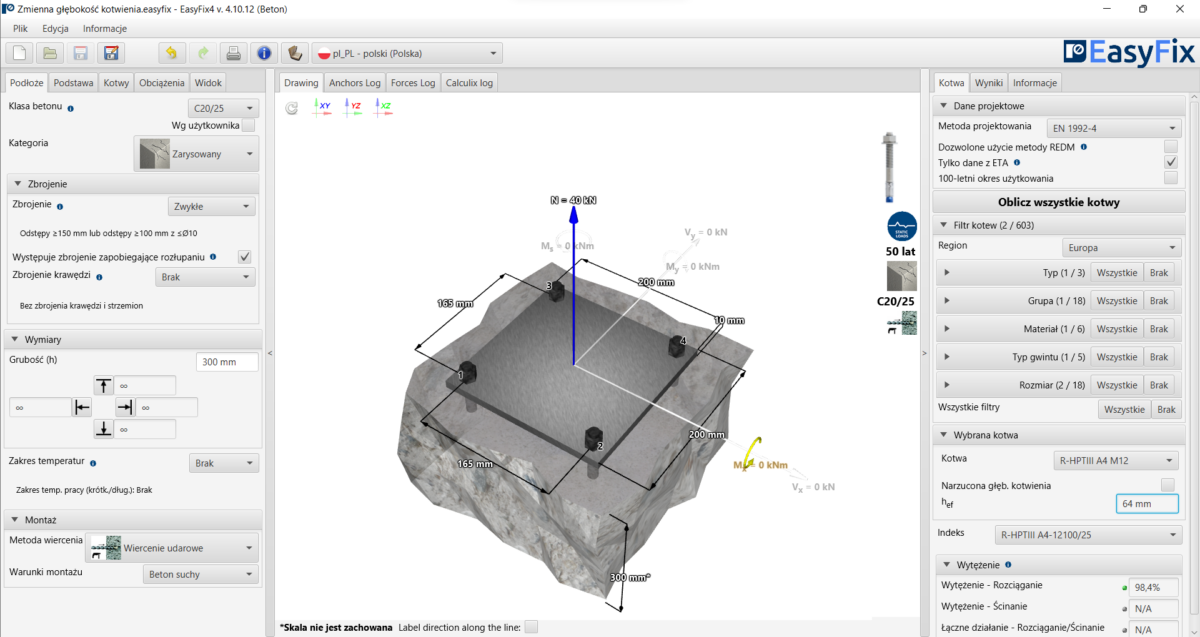The height and width of the screenshot is (637, 1200).
Task: Open the Zakres temperatur dropdown
Action: (x=224, y=463)
